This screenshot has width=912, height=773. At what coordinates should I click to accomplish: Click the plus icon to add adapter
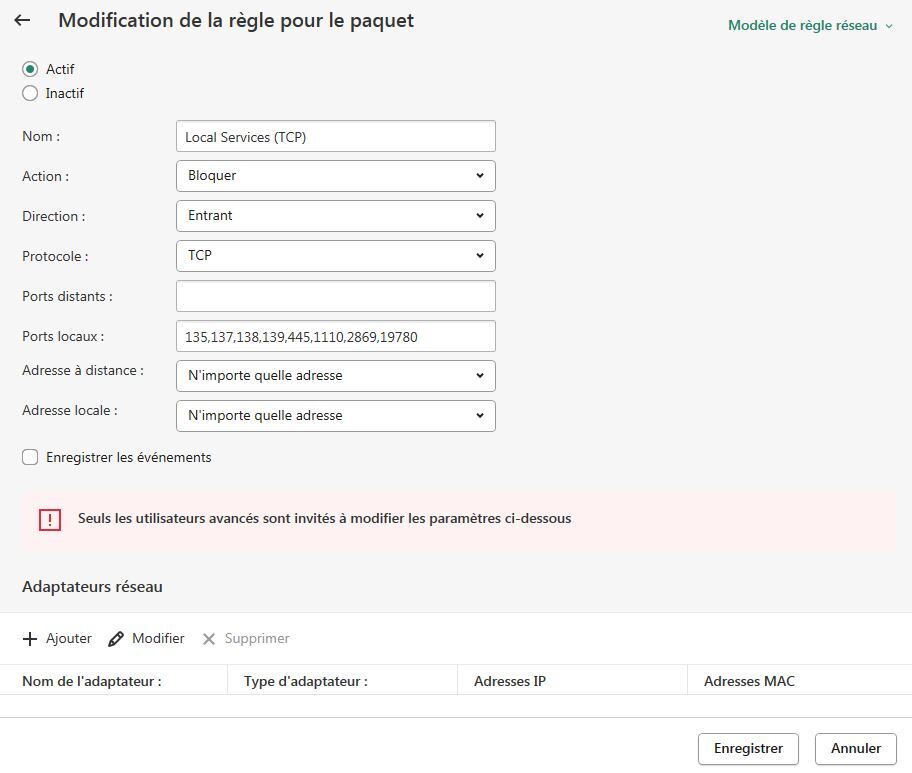point(30,639)
